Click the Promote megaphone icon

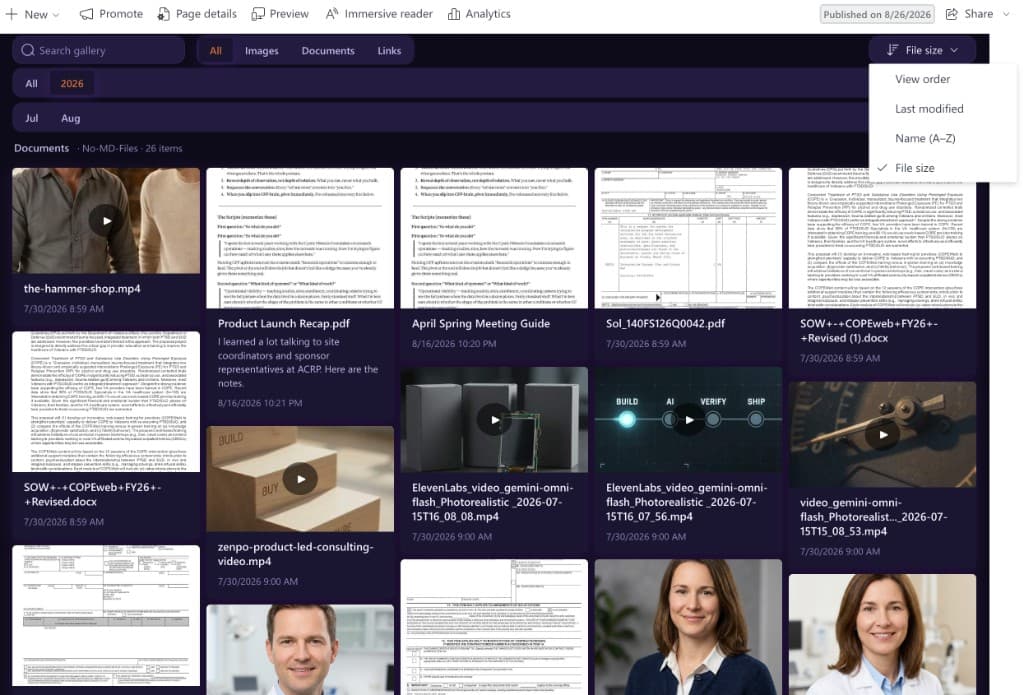[x=86, y=14]
